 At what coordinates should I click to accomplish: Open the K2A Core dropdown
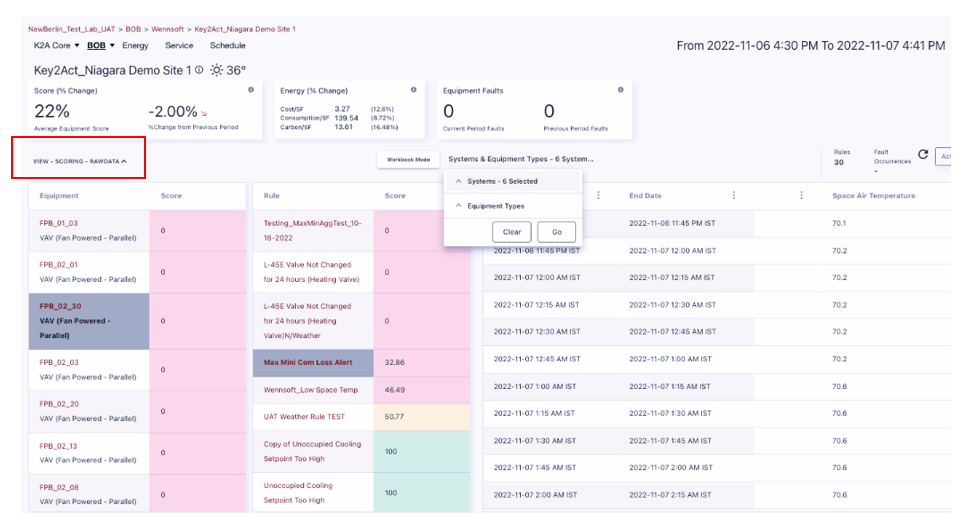[55, 46]
